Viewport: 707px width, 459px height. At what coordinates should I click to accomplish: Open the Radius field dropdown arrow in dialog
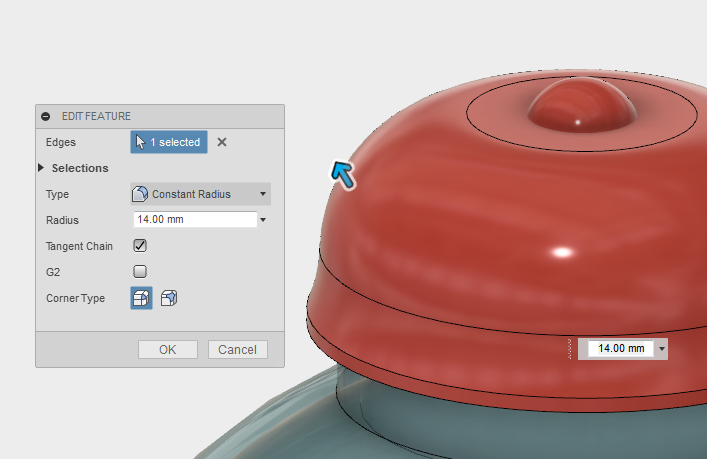coord(263,220)
